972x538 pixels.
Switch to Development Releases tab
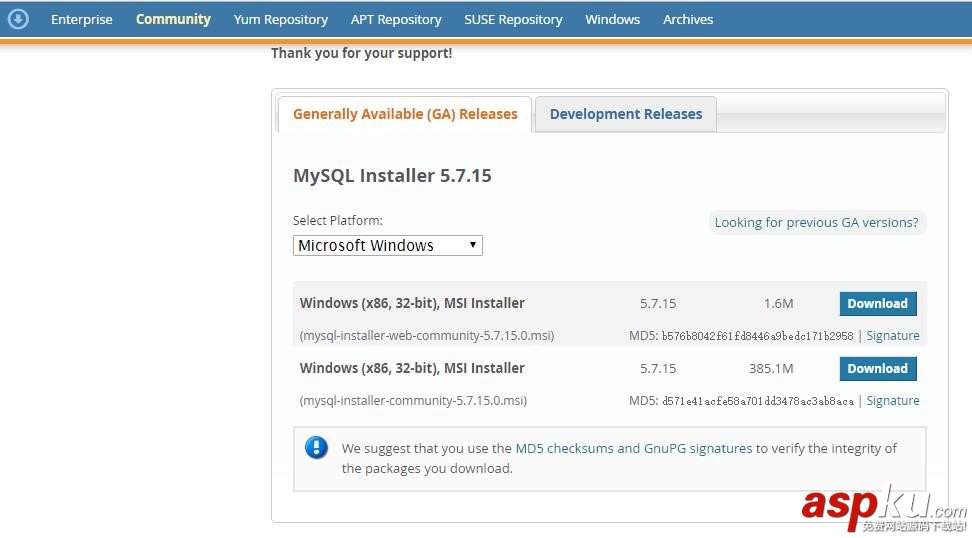click(x=626, y=114)
